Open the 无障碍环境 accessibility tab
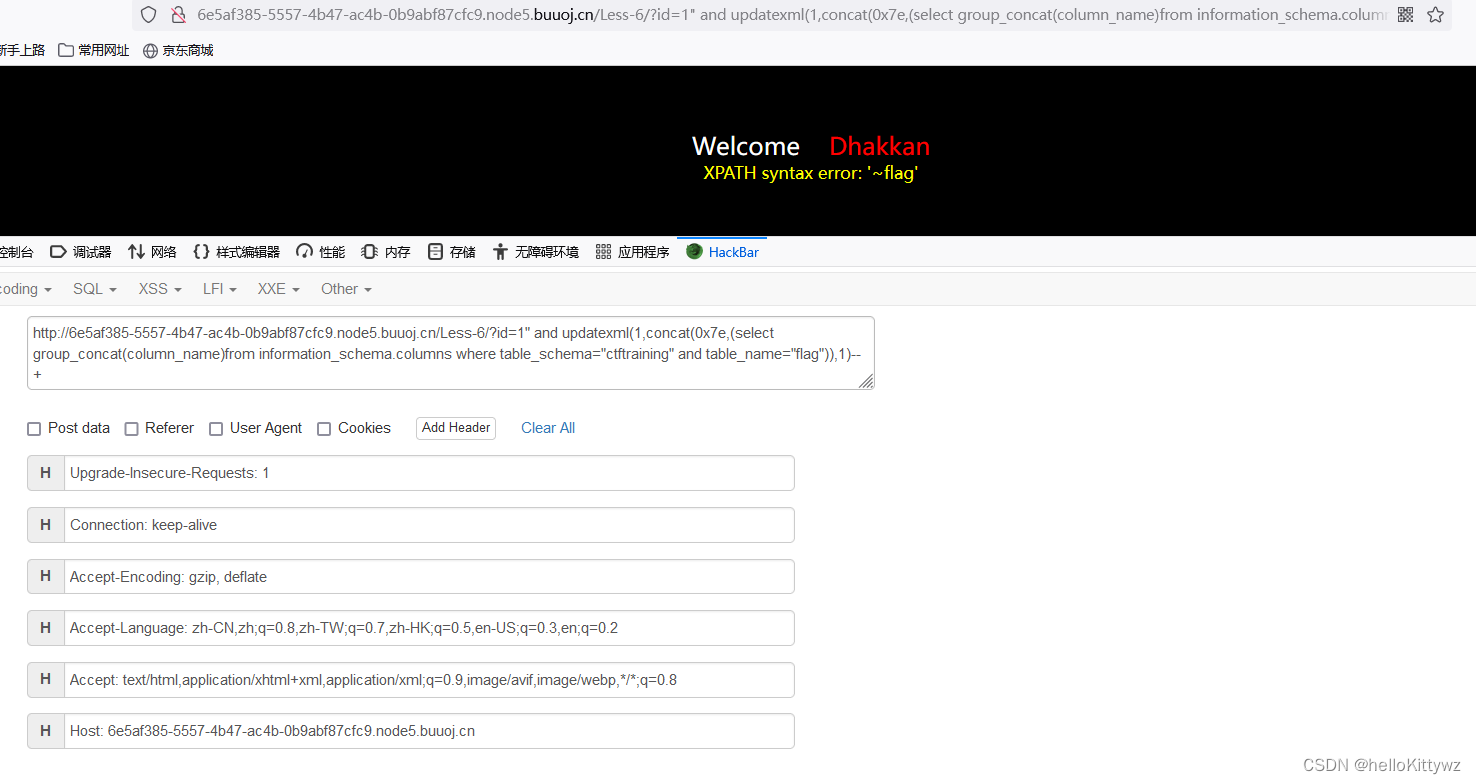 click(x=535, y=252)
